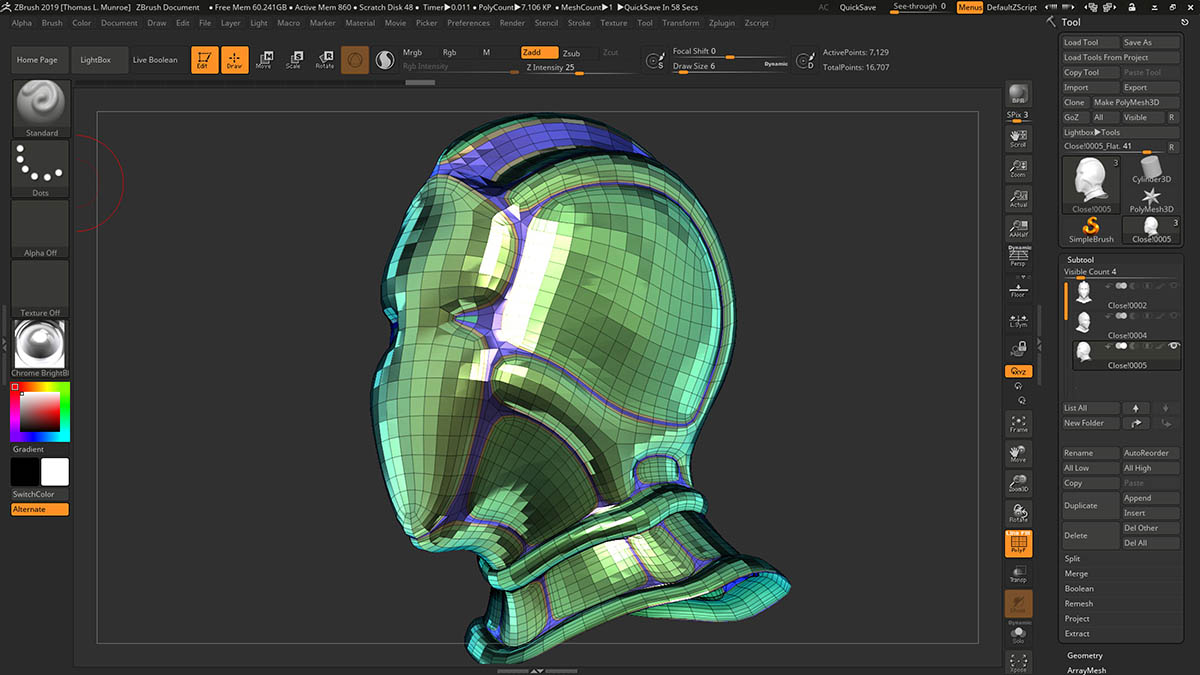Open the Stroke menu
Screen dimensions: 1200x675
pos(578,23)
